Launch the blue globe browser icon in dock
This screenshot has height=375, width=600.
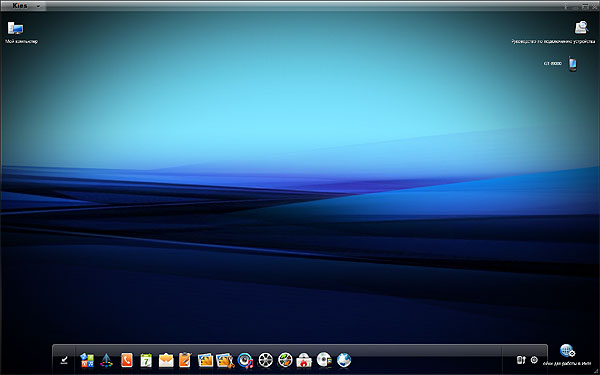[344, 360]
